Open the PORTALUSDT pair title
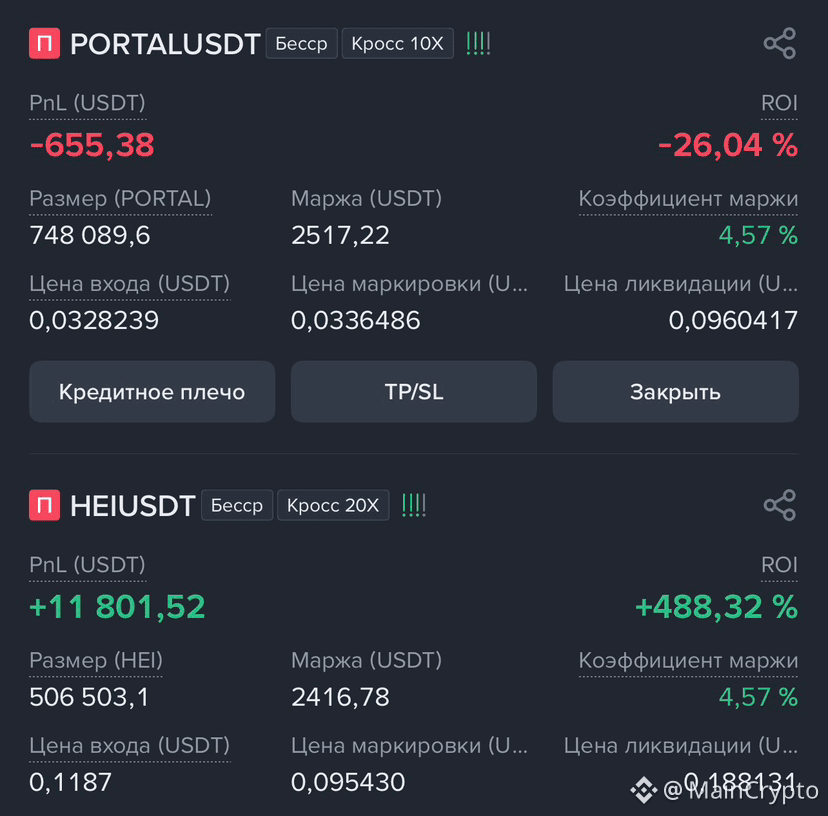Viewport: 828px width, 816px height. click(165, 43)
